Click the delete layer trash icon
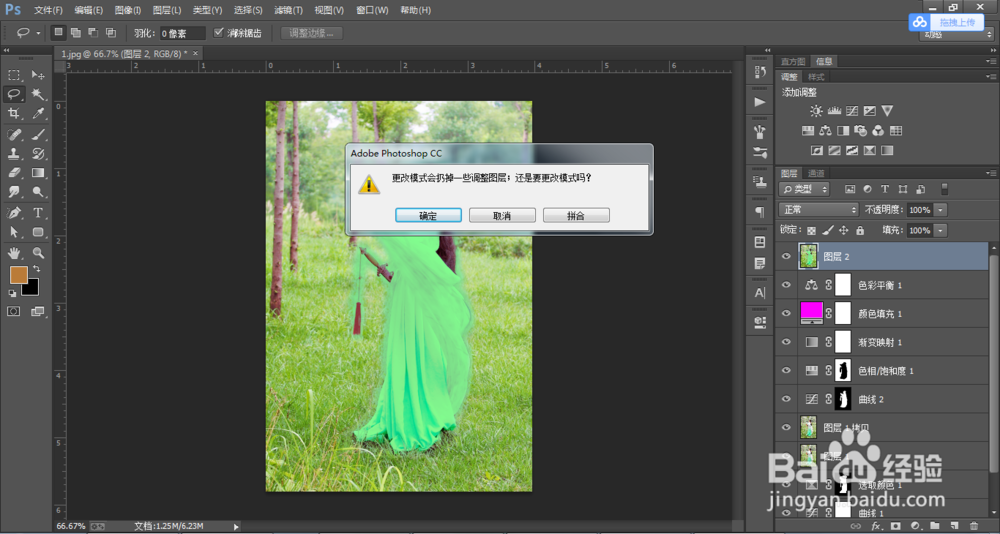This screenshot has width=1000, height=534. (973, 526)
